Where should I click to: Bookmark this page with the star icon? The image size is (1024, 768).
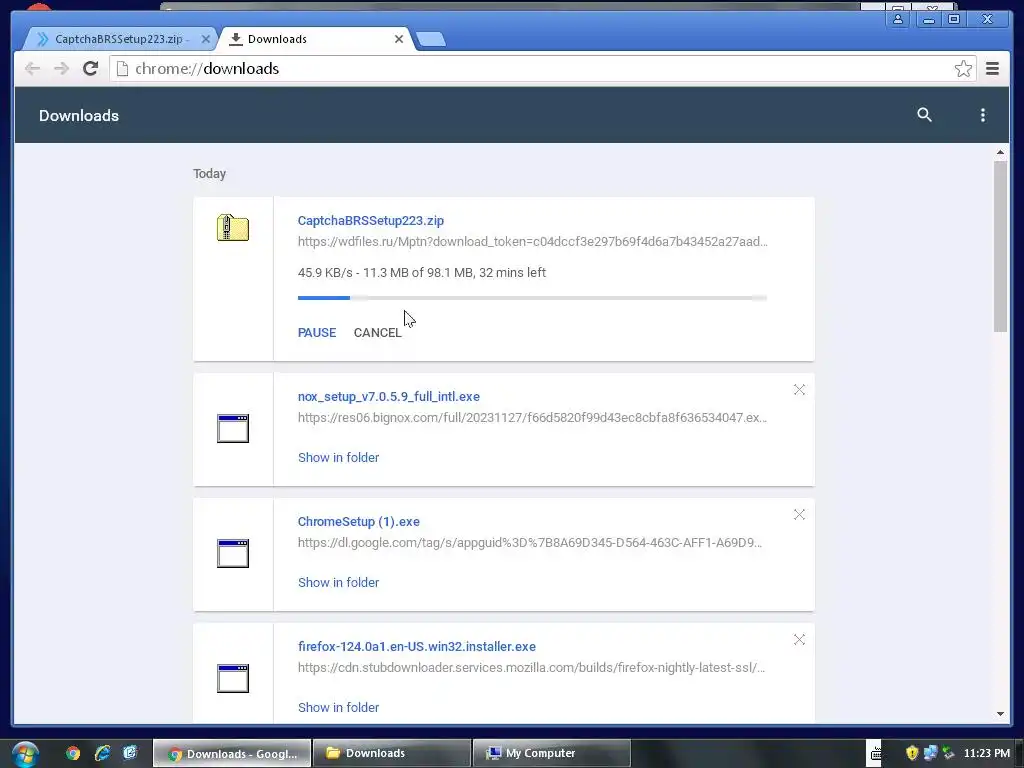point(963,69)
